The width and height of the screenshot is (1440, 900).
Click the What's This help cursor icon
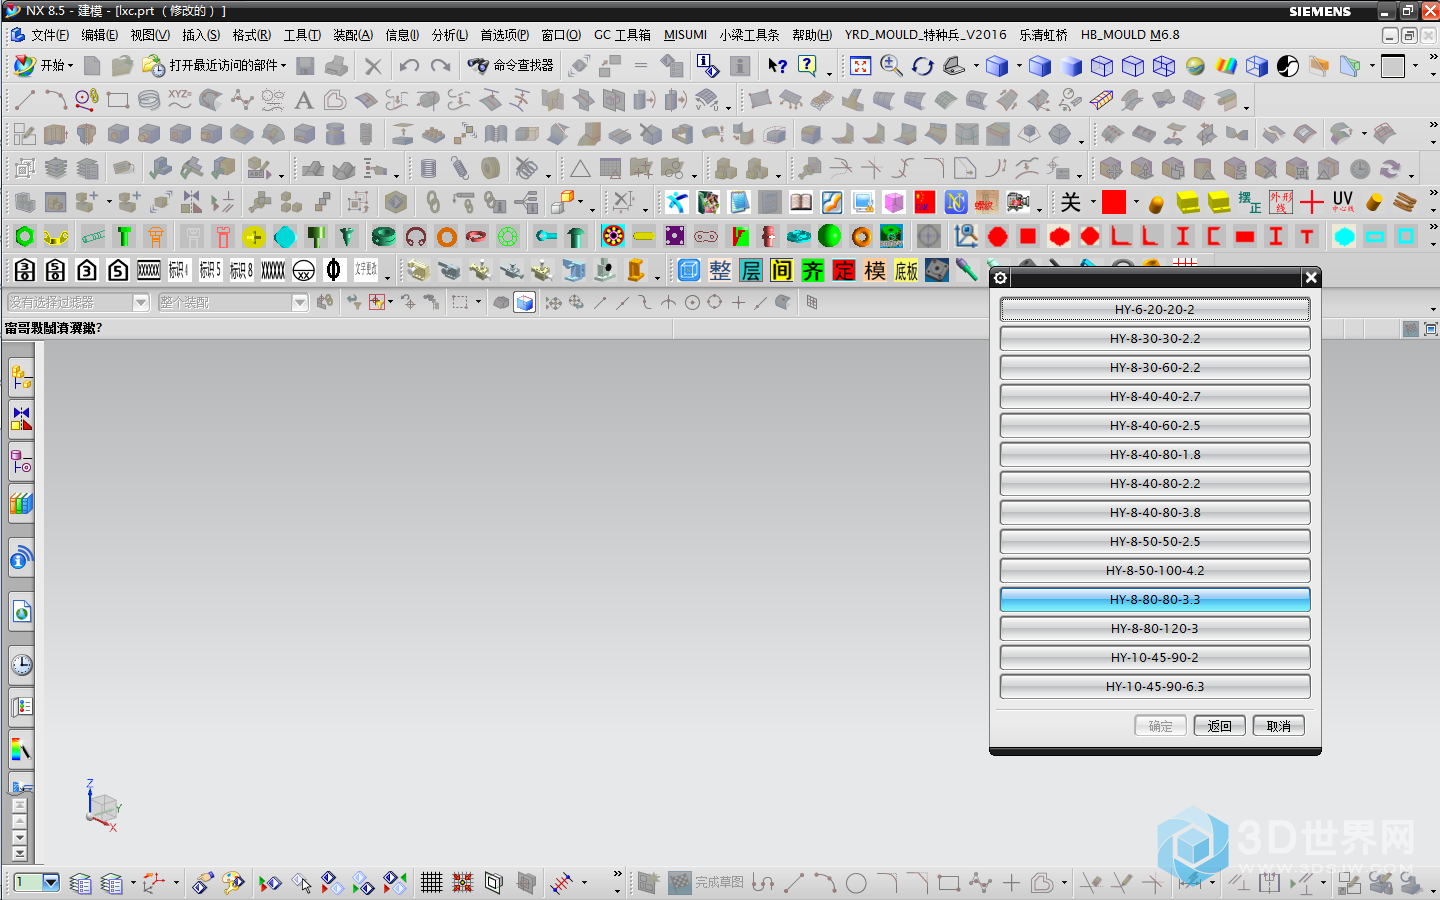pyautogui.click(x=777, y=66)
